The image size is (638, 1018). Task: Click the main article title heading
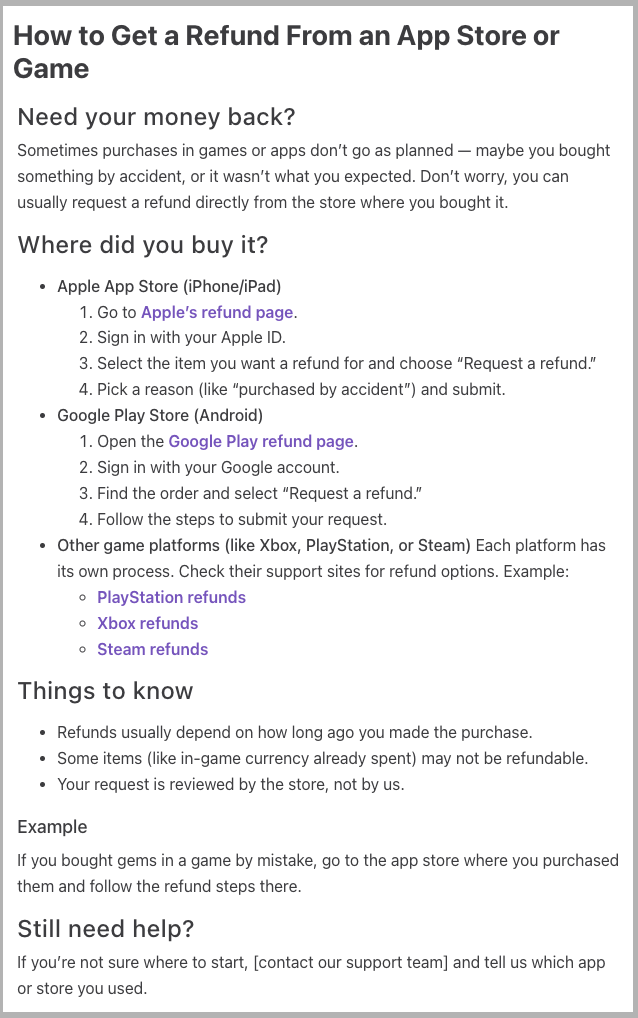(x=286, y=52)
